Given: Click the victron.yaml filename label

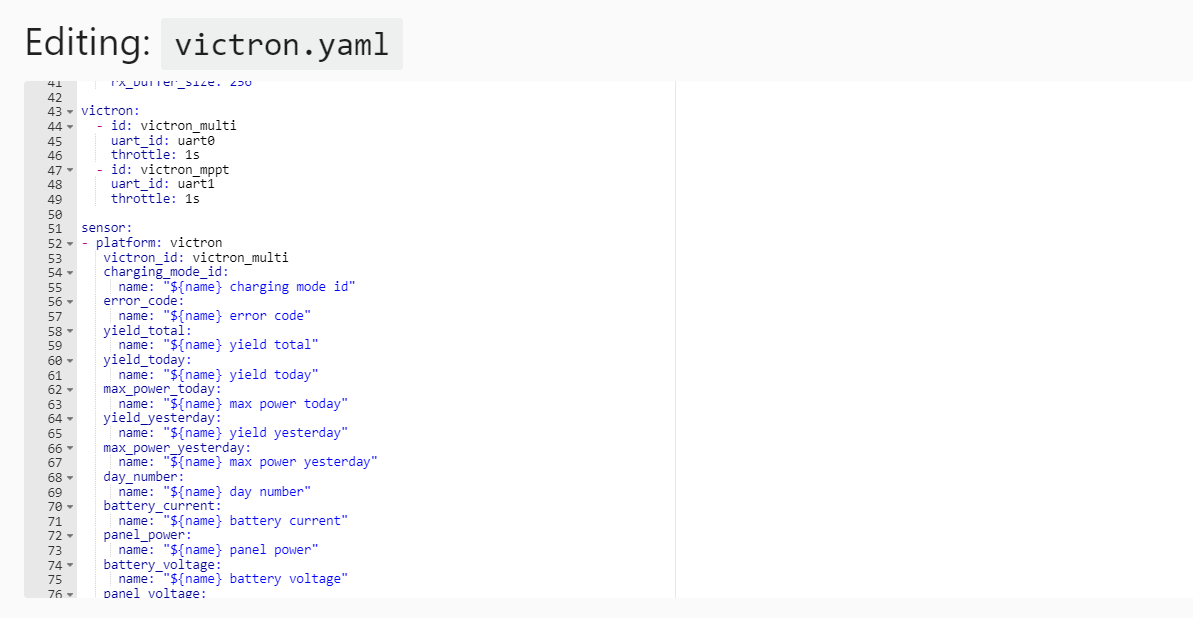Looking at the screenshot, I should [x=281, y=43].
